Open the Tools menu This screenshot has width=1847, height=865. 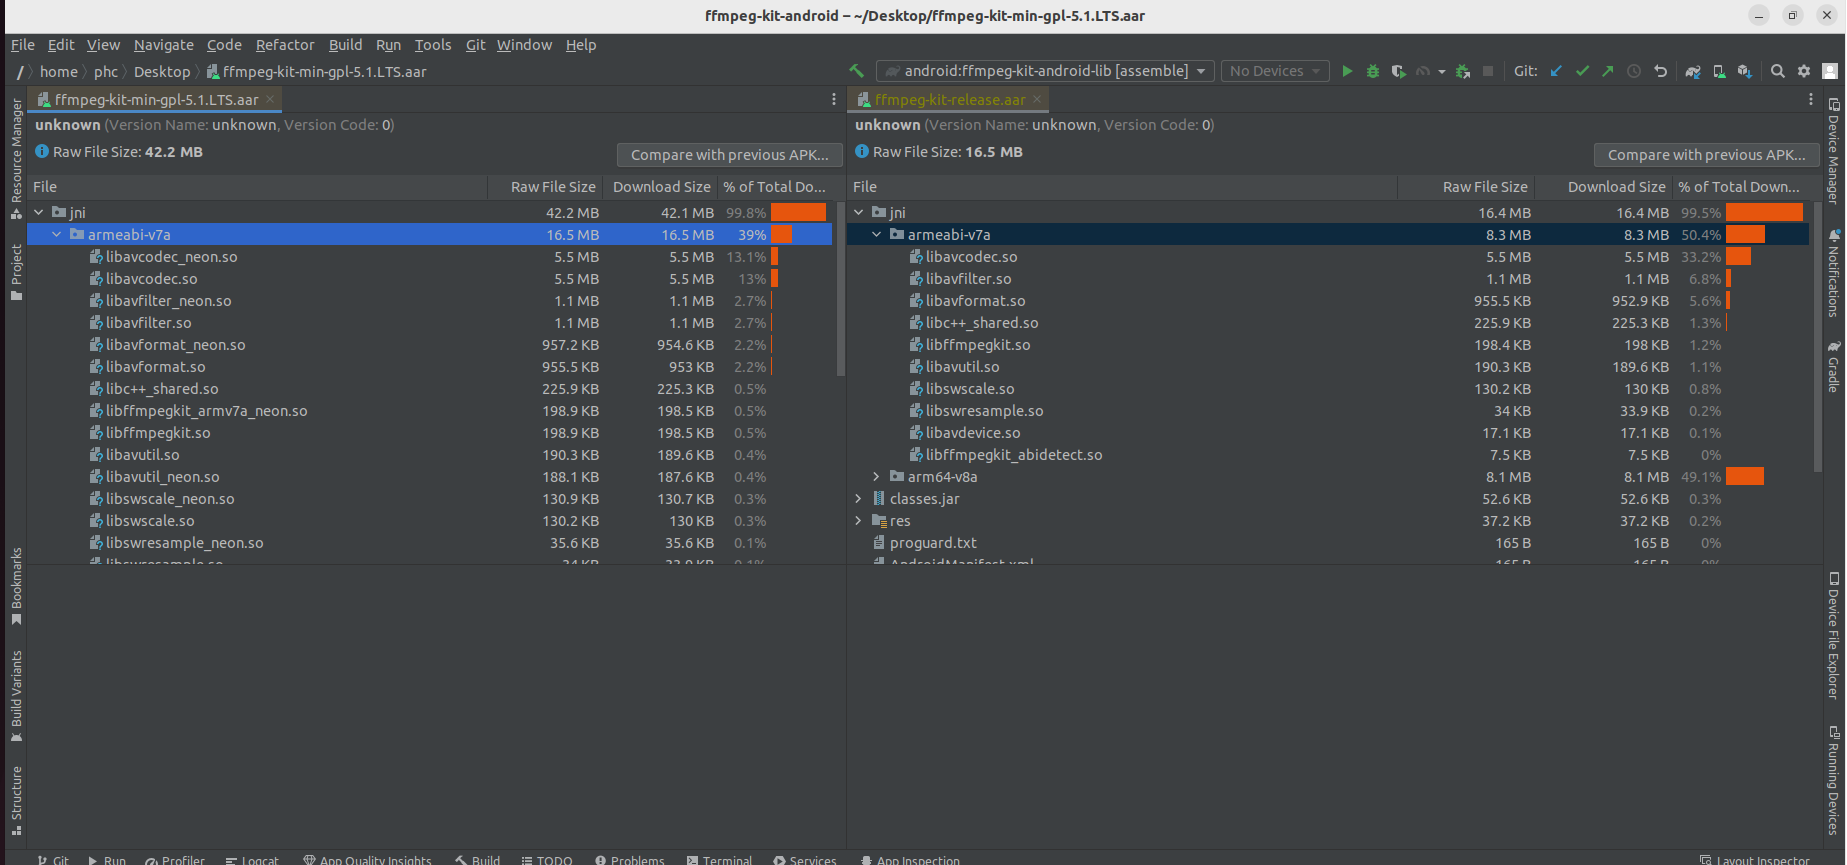[433, 45]
